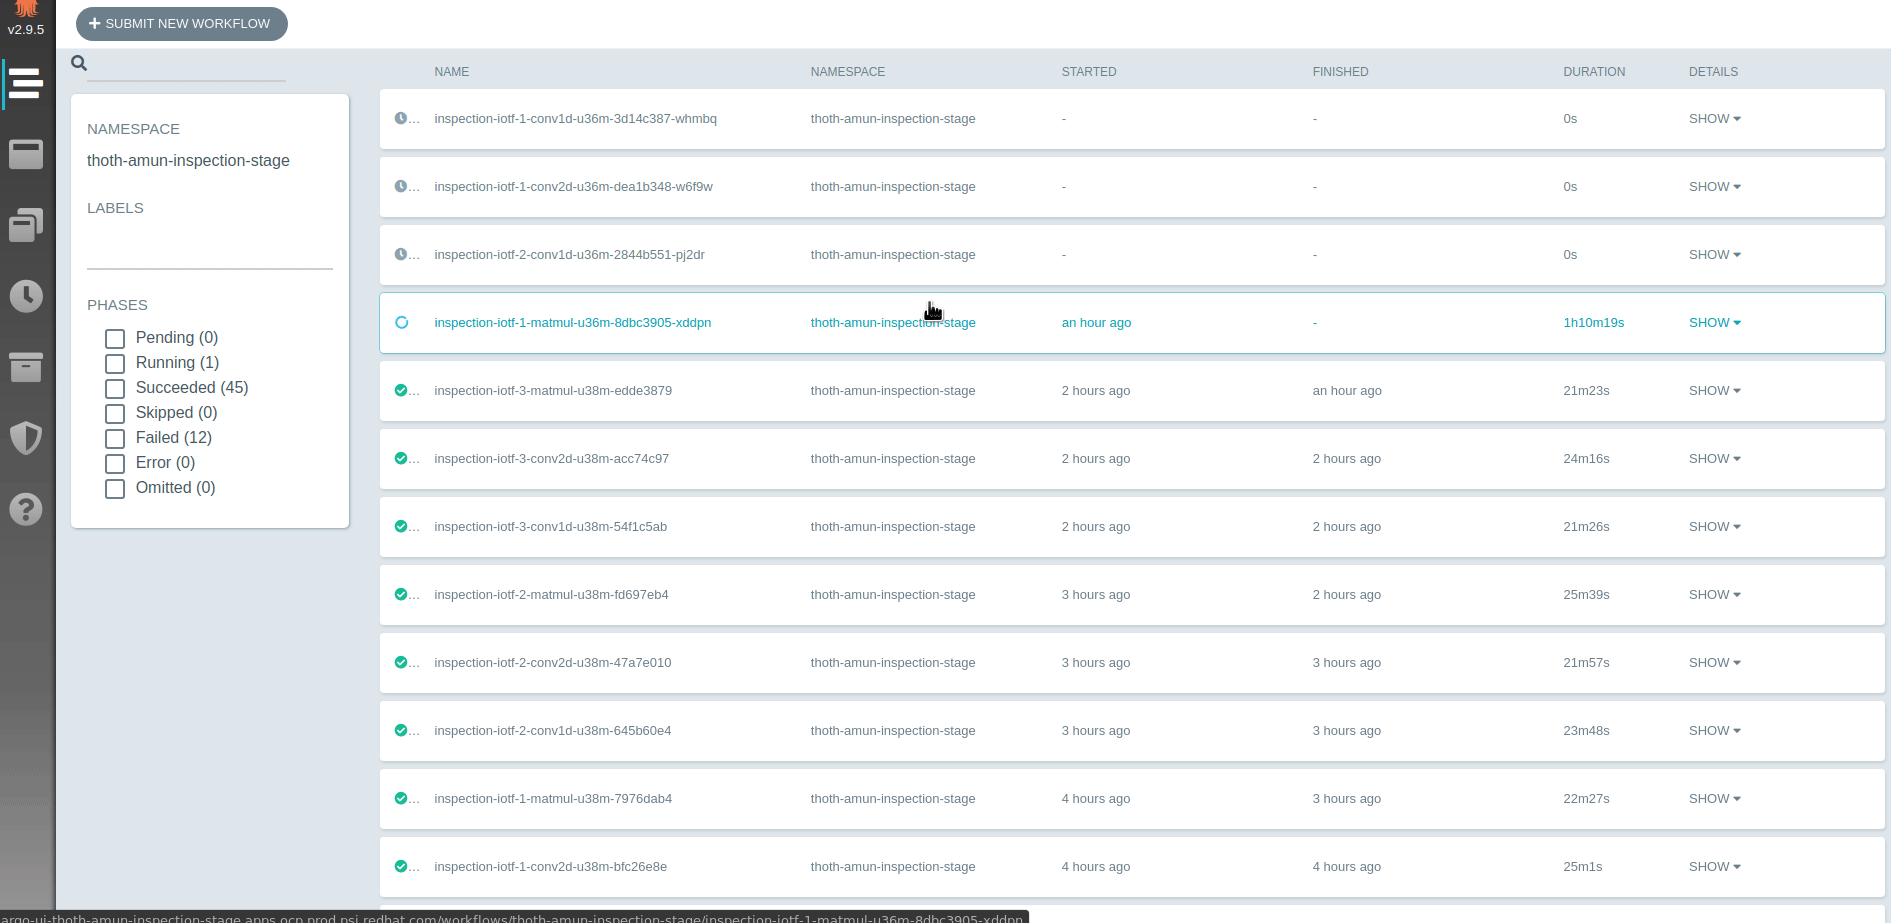Click the search magnifier icon

(79, 63)
